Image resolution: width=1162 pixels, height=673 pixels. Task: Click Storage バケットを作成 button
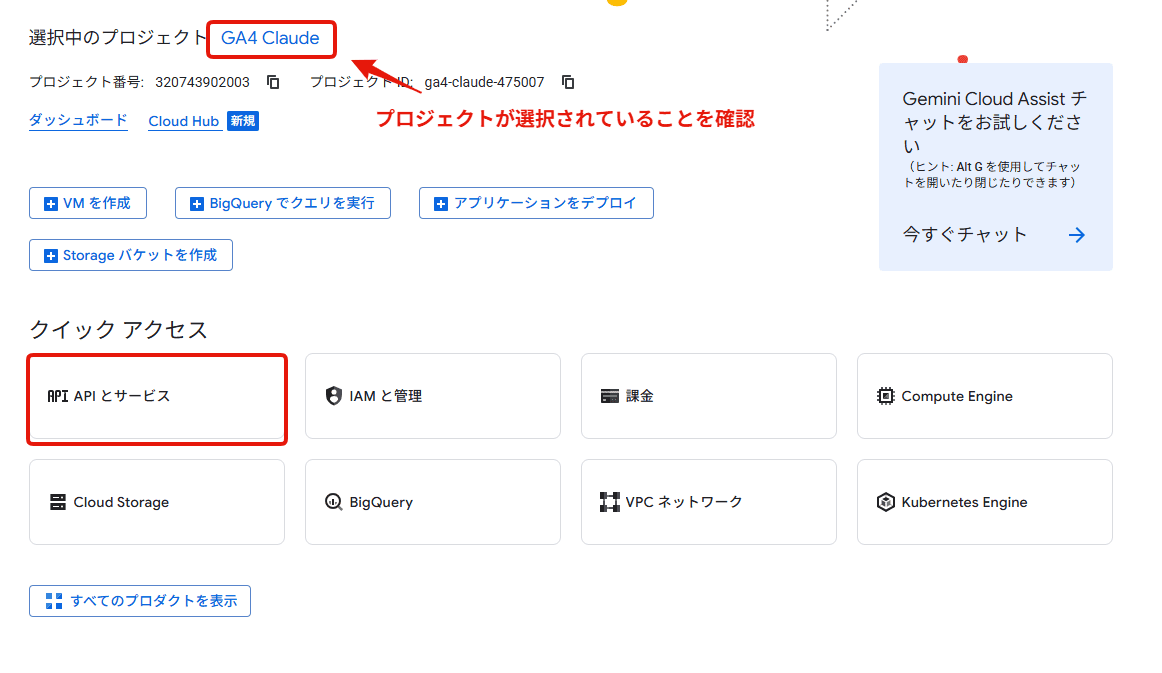[131, 255]
